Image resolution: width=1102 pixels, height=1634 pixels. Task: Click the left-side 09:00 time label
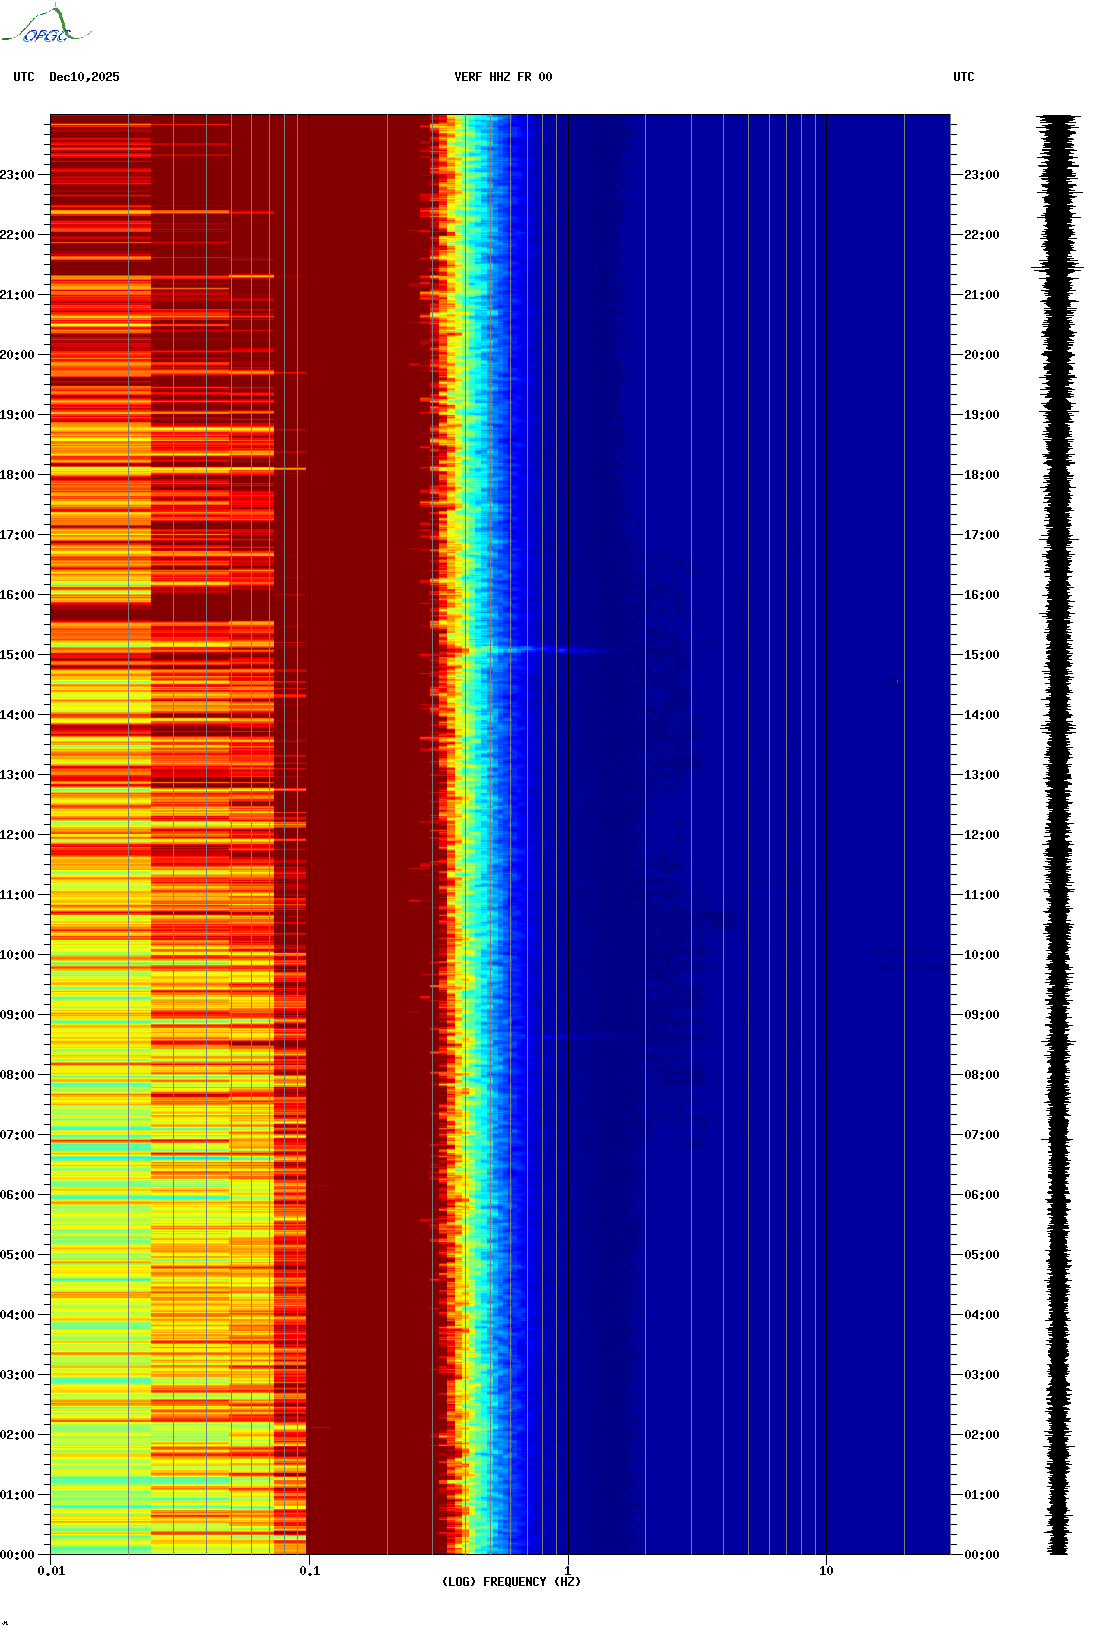[x=17, y=1015]
